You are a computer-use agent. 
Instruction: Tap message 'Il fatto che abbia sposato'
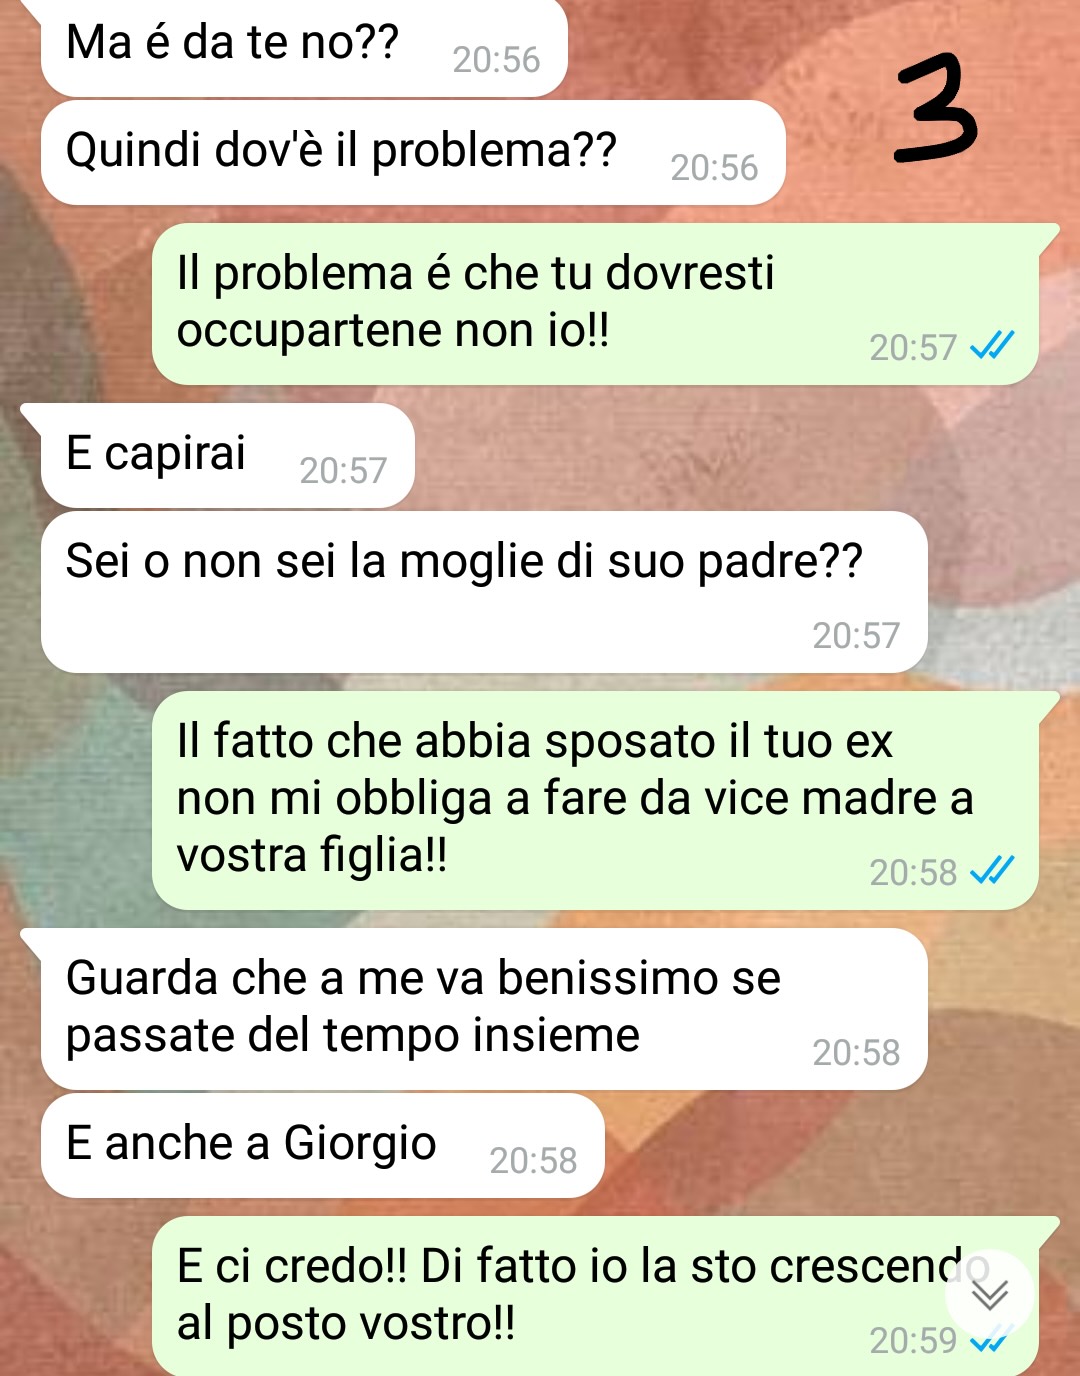pyautogui.click(x=595, y=800)
